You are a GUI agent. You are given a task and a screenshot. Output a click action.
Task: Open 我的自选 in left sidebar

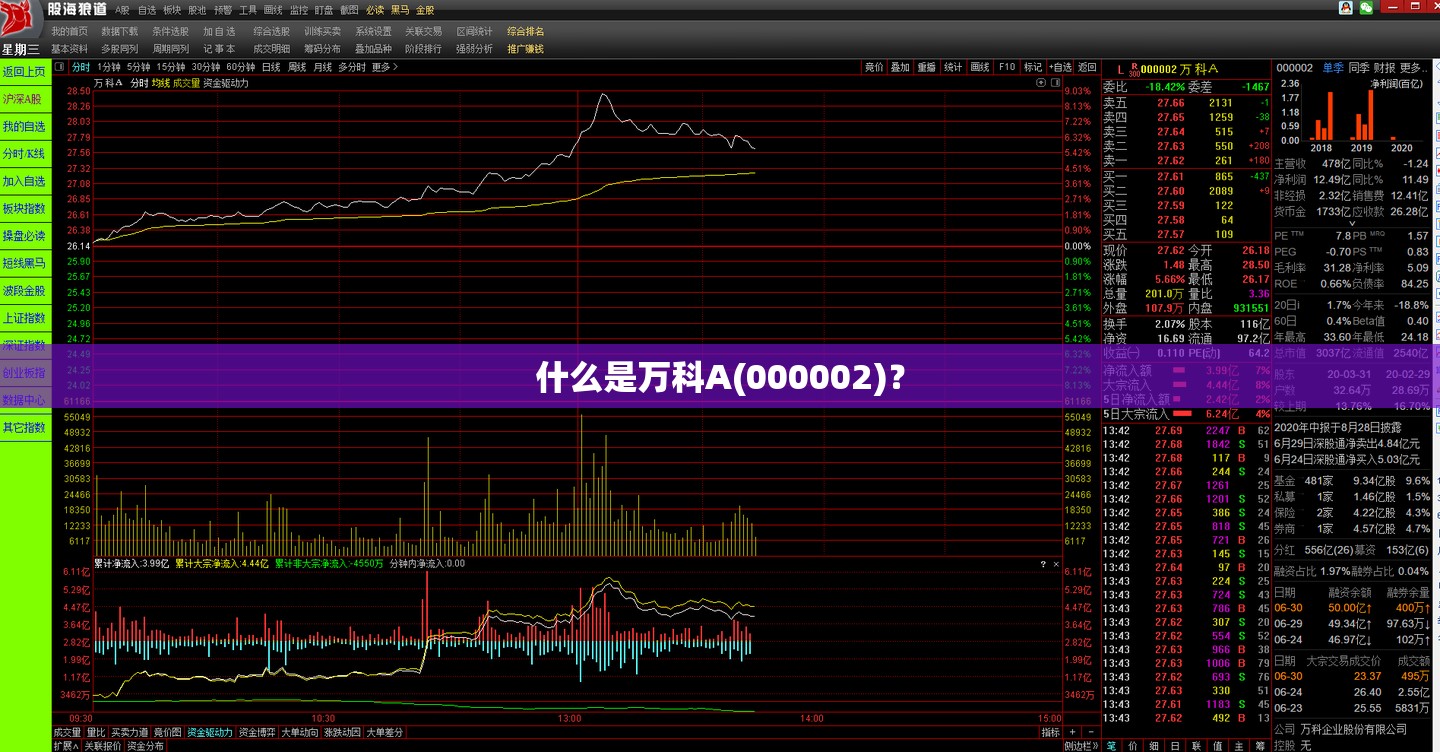pyautogui.click(x=25, y=127)
